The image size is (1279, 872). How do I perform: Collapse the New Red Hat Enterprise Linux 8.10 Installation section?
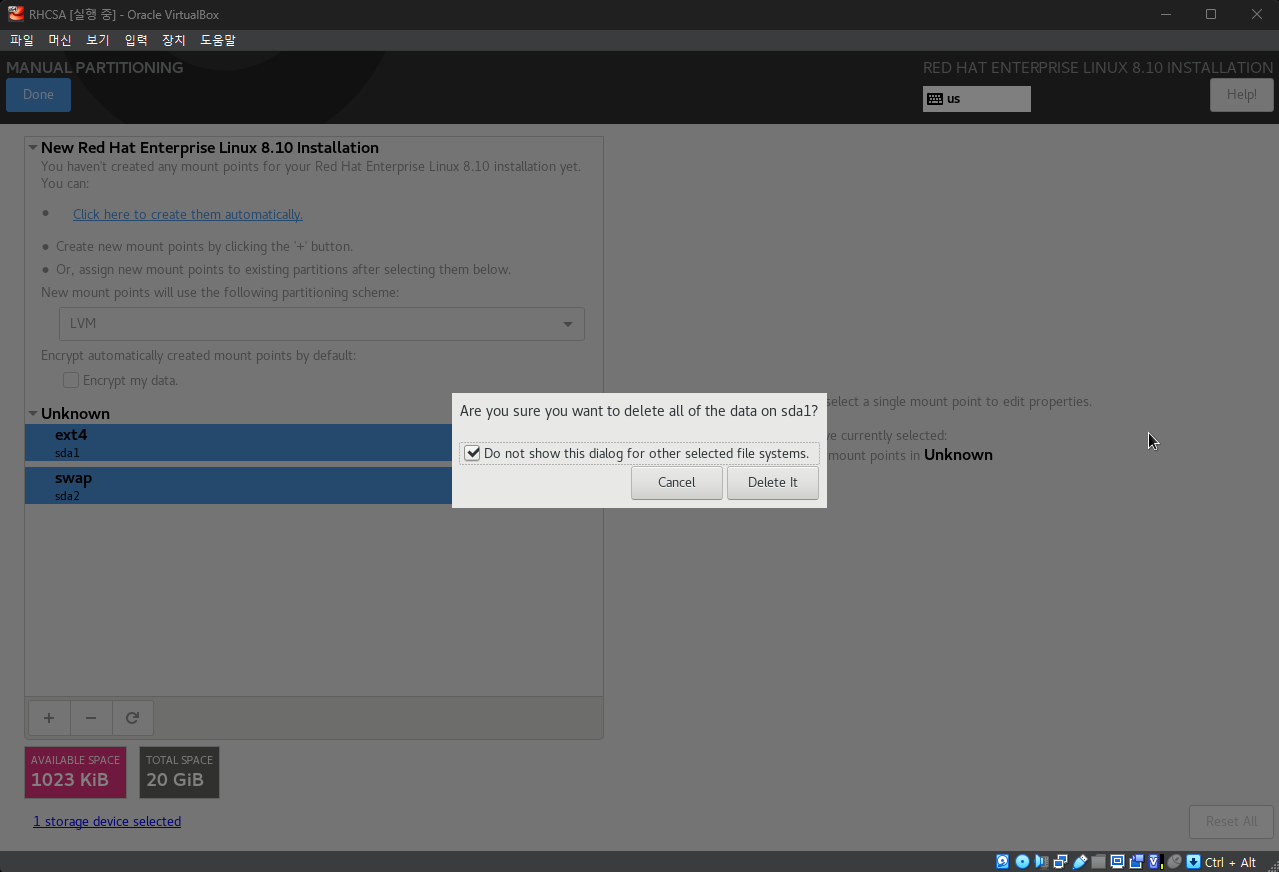coord(33,148)
